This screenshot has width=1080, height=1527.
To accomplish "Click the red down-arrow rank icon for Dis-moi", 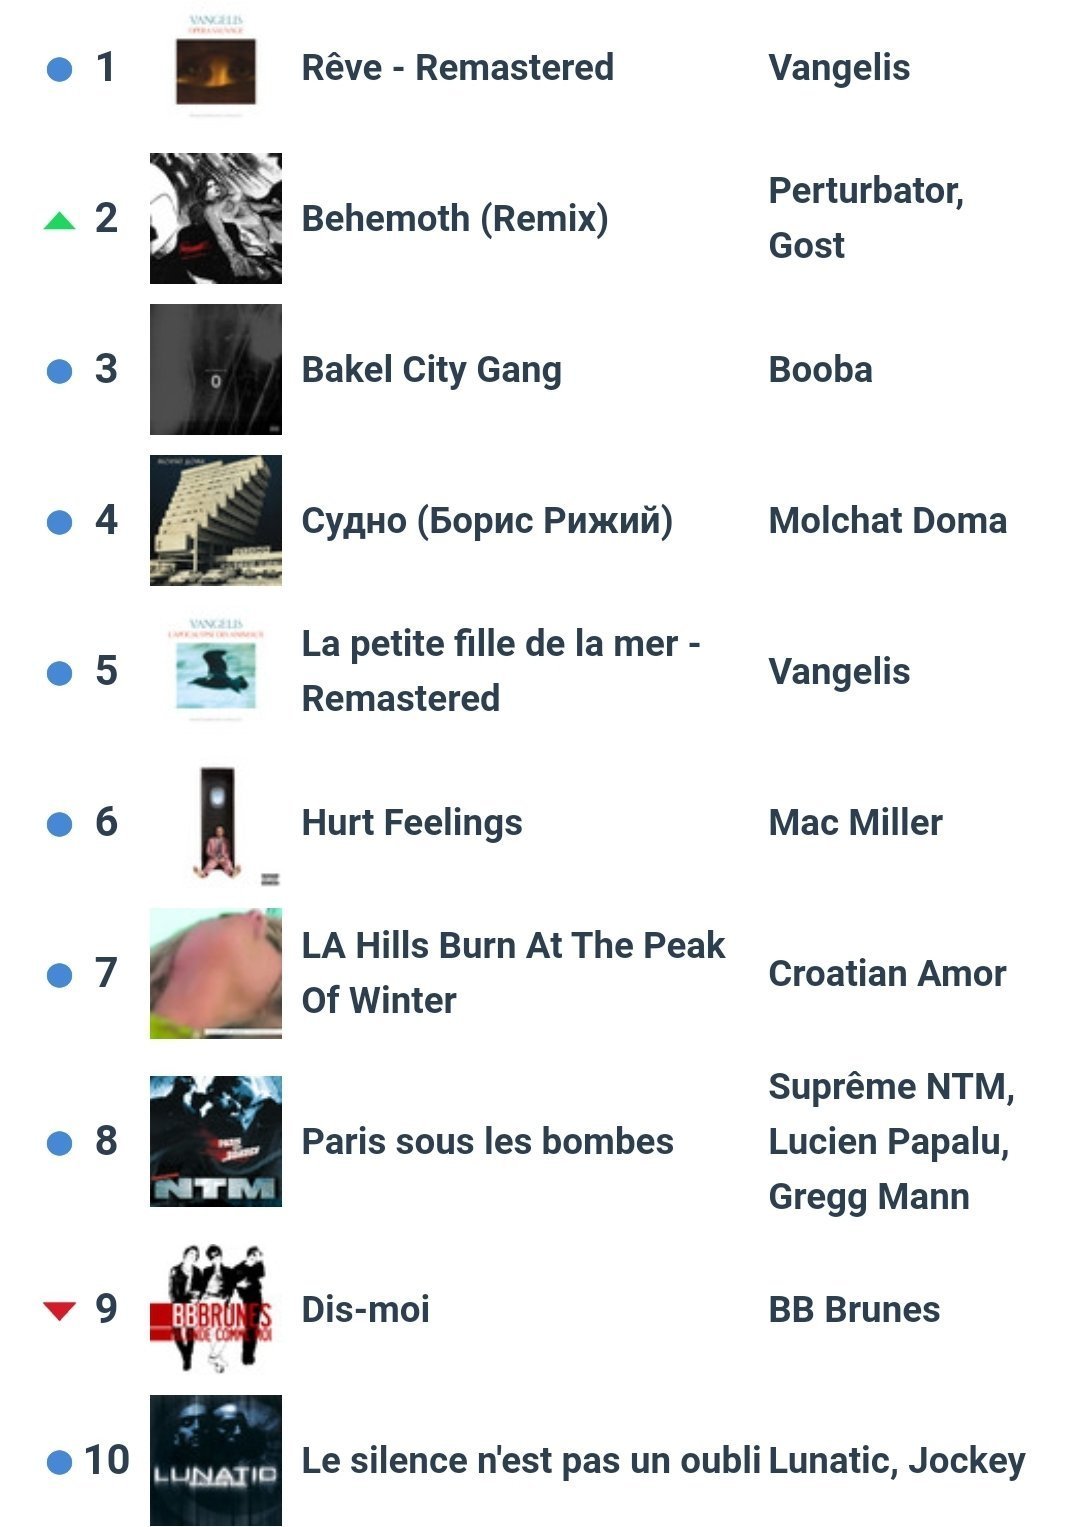I will coord(60,1310).
